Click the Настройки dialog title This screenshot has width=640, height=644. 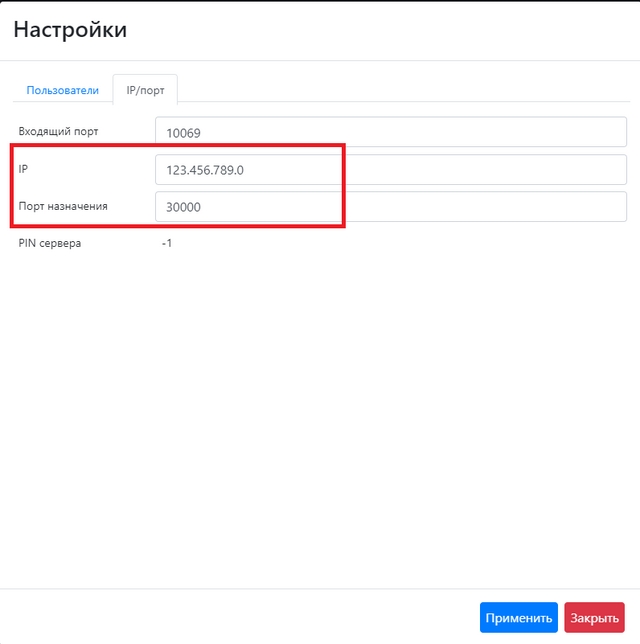click(70, 30)
